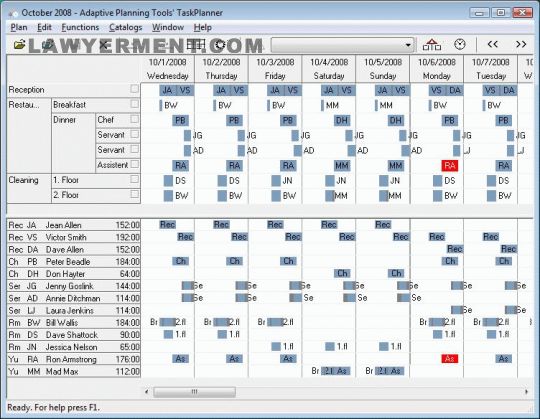The image size is (540, 419).
Task: Toggle the second Servant row checkbox
Action: tap(135, 149)
